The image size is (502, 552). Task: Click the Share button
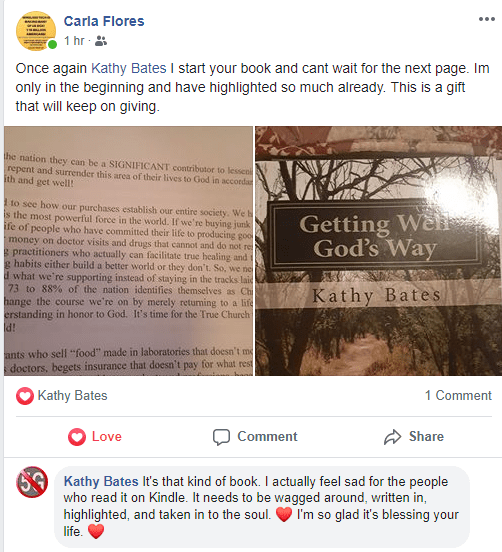coord(414,437)
